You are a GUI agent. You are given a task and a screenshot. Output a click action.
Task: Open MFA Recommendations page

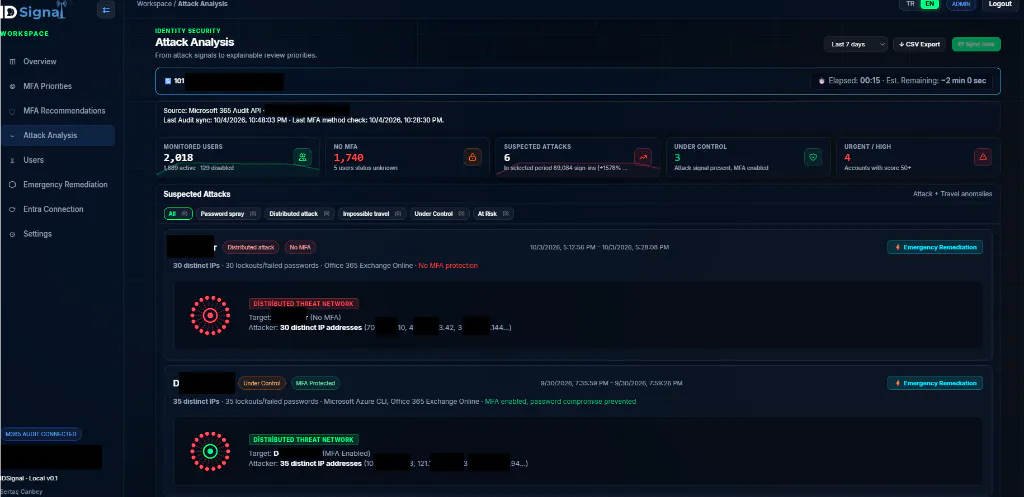[x=57, y=111]
